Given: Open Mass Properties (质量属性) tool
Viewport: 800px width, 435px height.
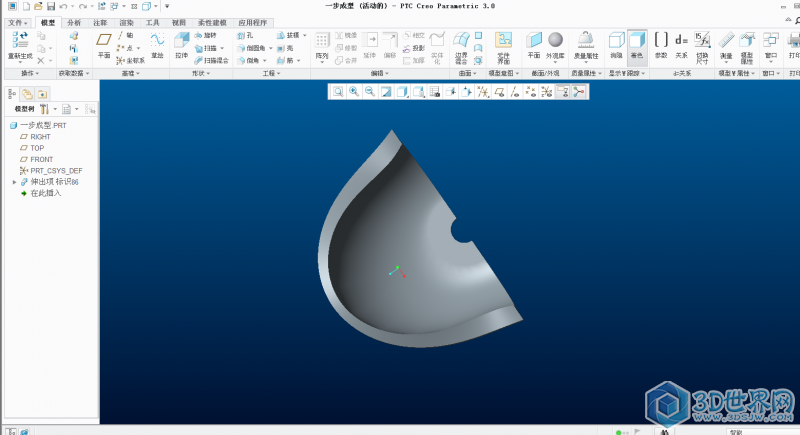Looking at the screenshot, I should [x=586, y=45].
